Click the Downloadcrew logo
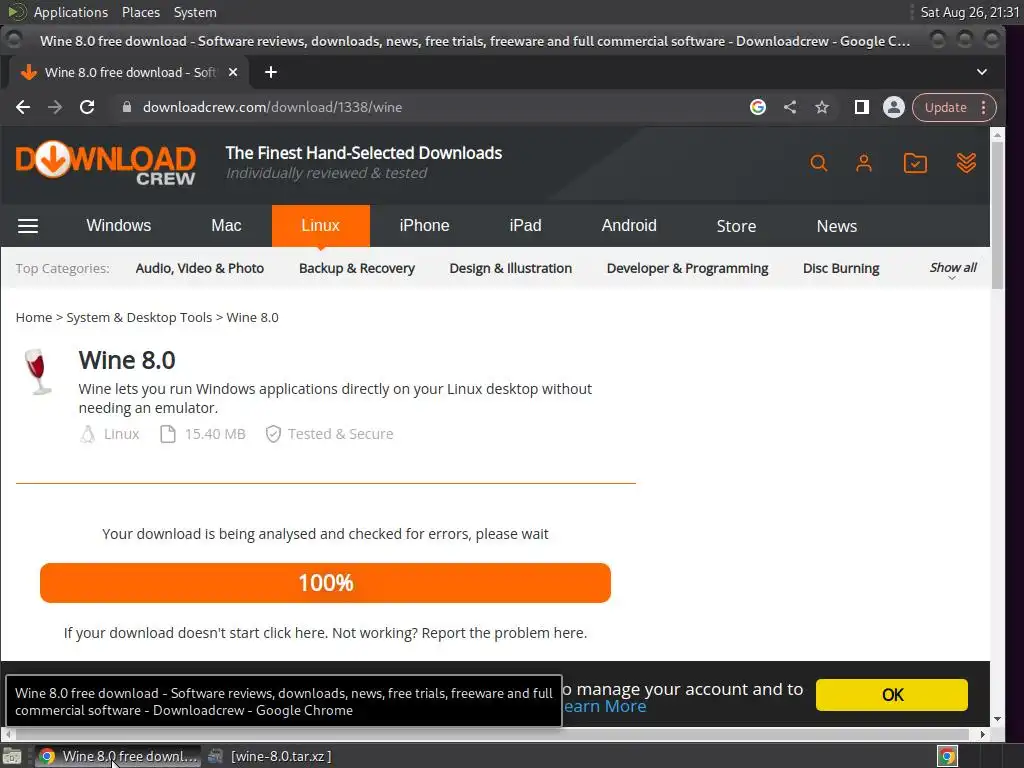Viewport: 1024px width, 768px height. pyautogui.click(x=105, y=163)
